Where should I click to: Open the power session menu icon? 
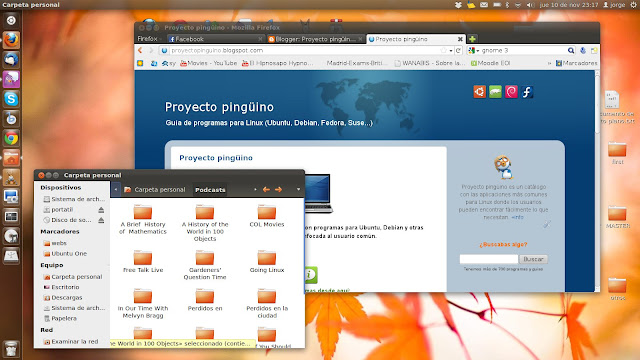point(633,5)
